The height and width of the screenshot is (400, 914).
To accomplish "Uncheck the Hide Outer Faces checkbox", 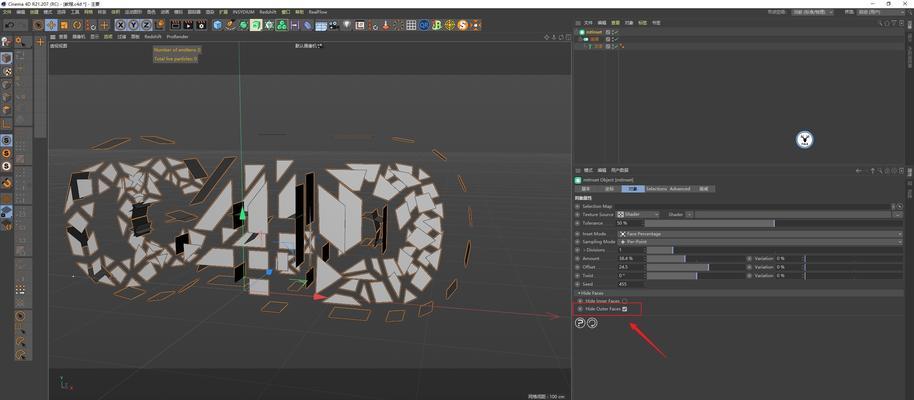I will [x=625, y=309].
